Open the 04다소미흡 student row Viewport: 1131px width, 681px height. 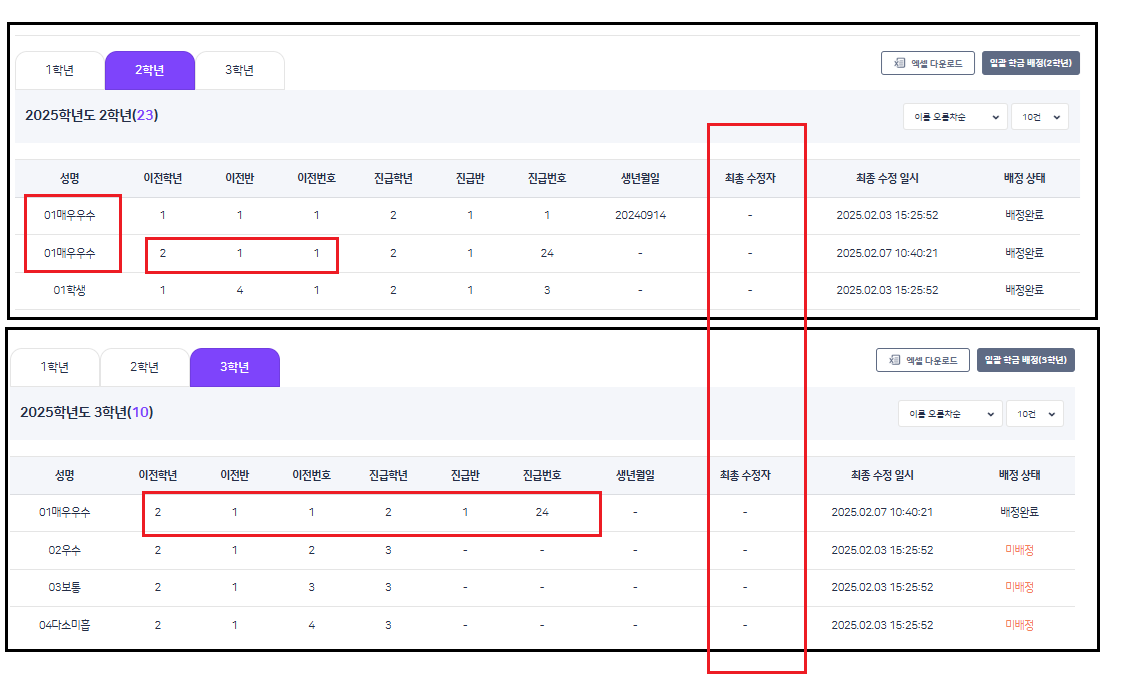point(65,625)
